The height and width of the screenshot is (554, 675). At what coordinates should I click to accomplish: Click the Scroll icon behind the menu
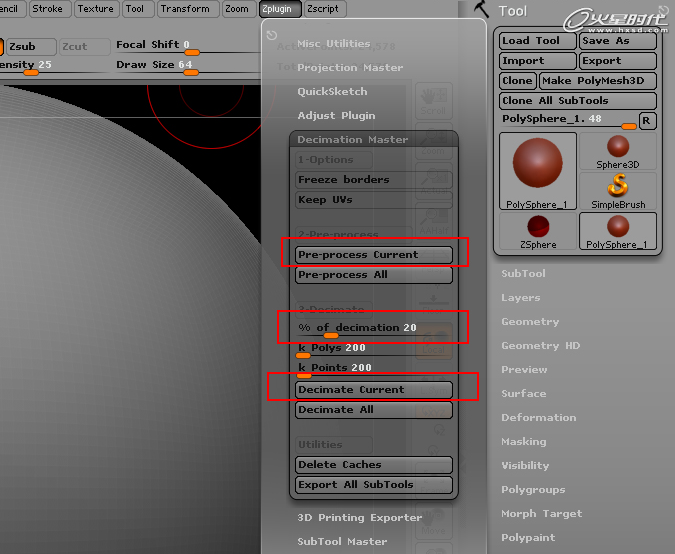pos(433,101)
